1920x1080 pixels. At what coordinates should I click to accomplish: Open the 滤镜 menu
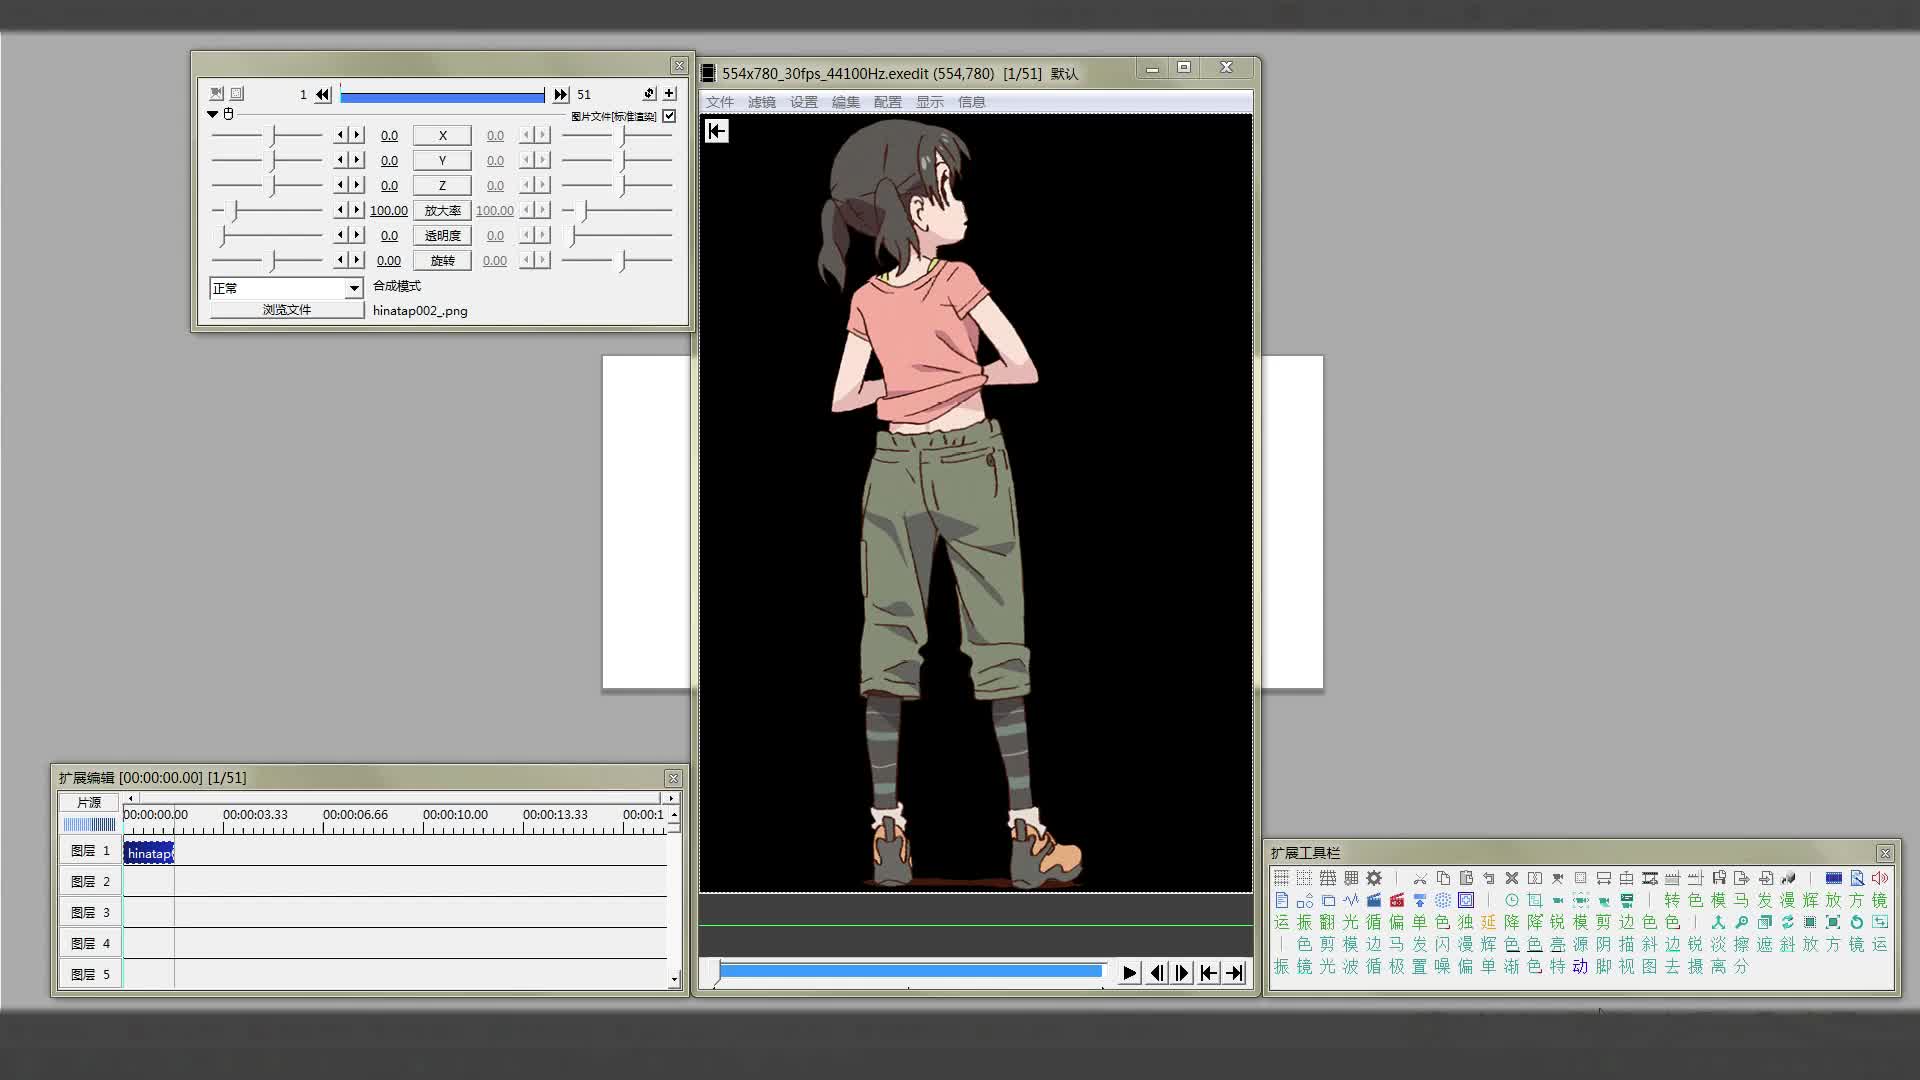coord(762,102)
